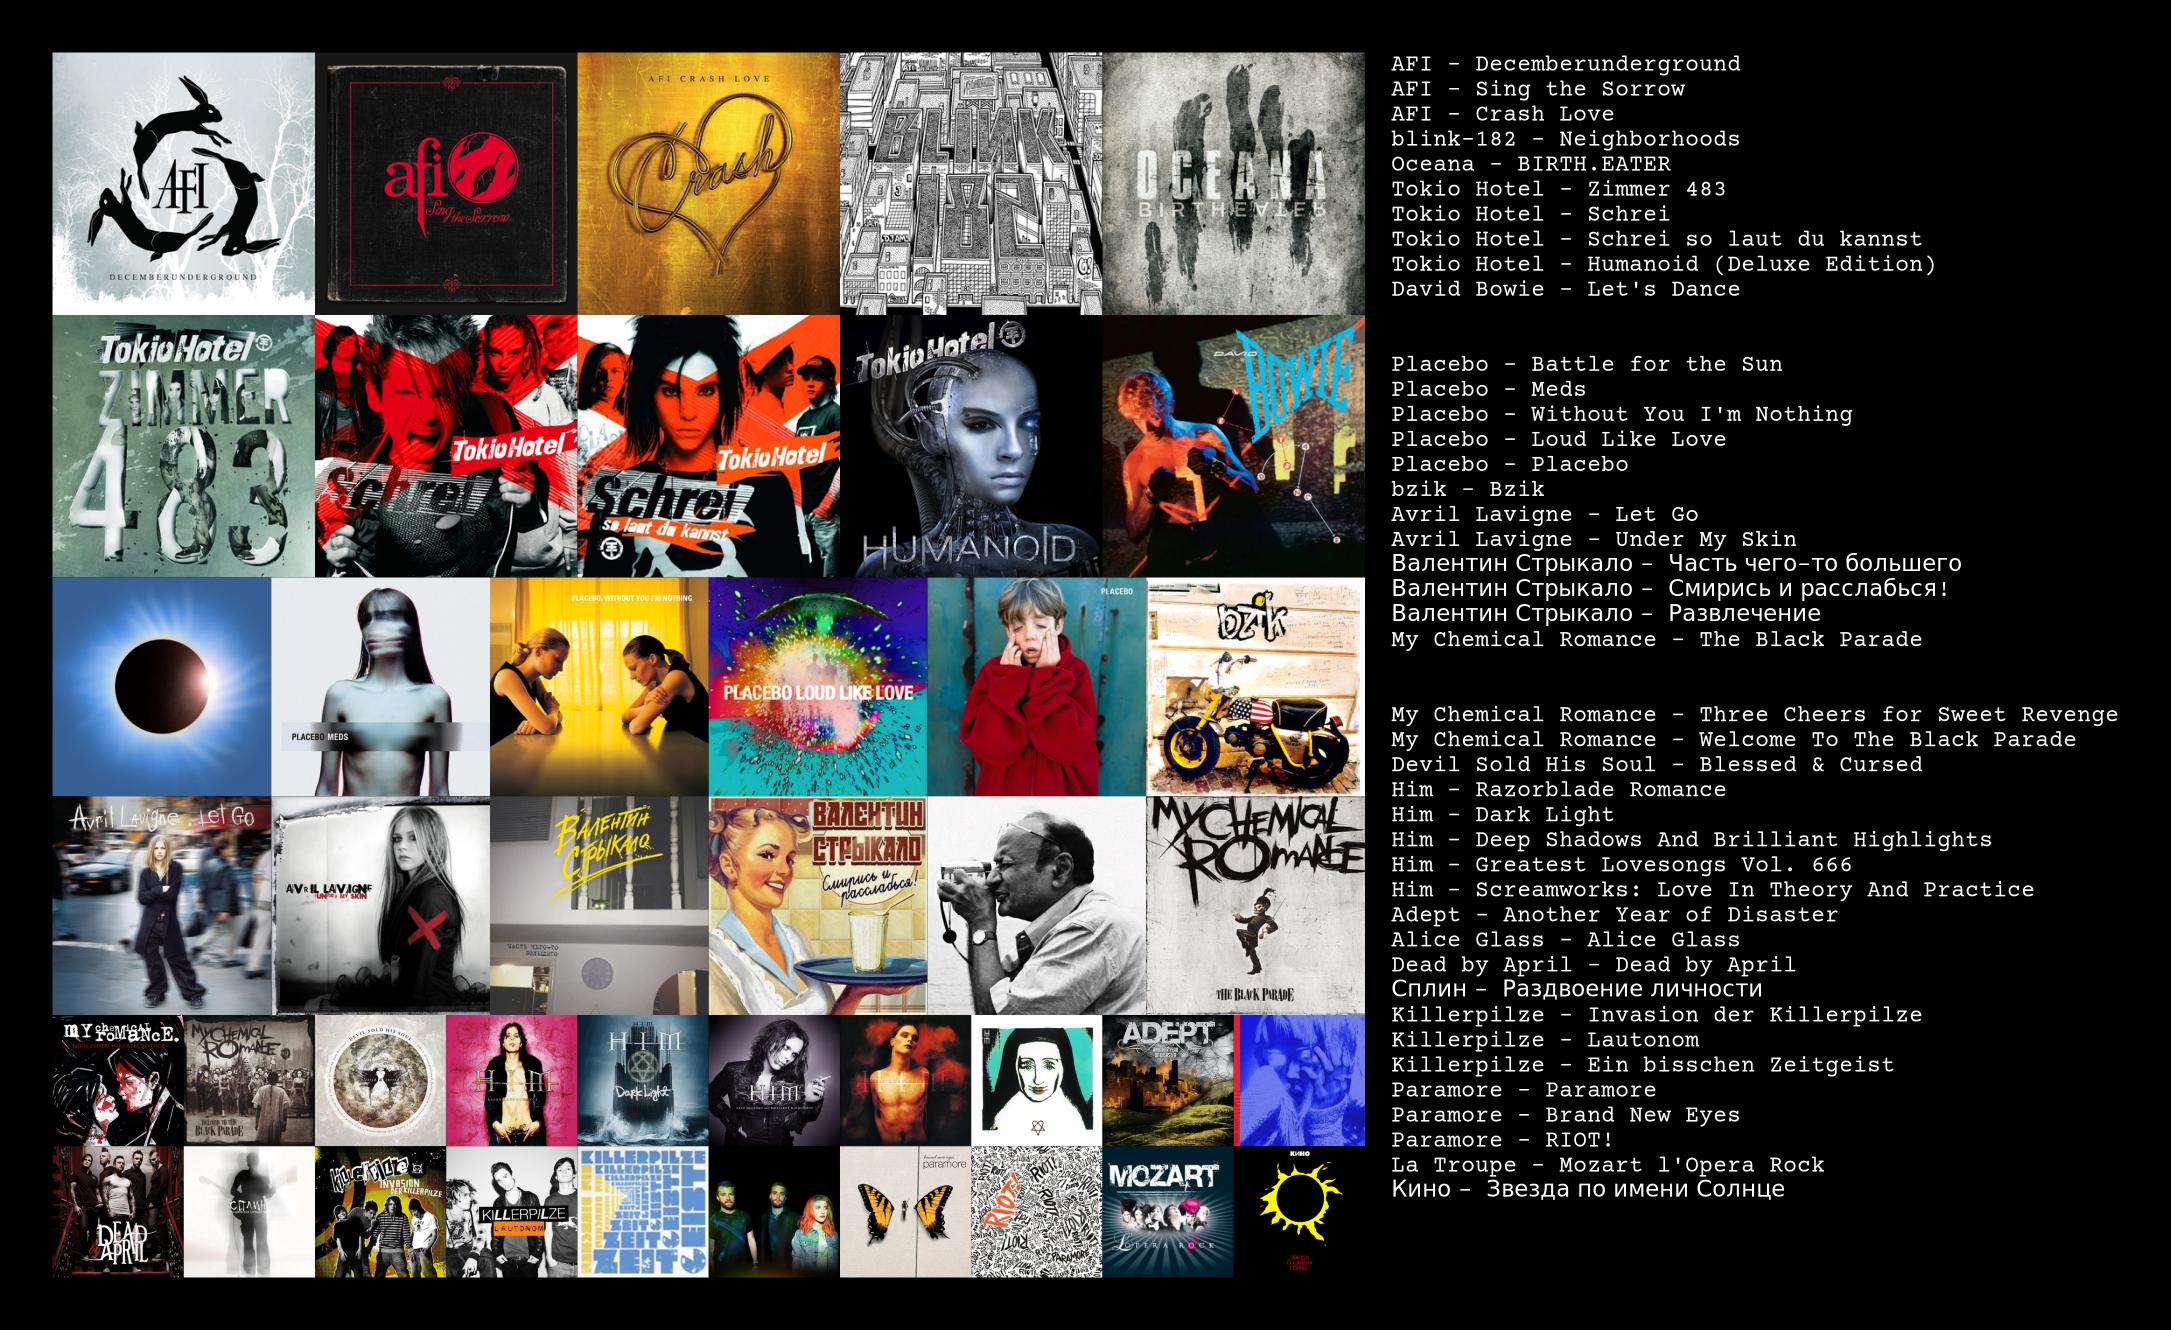Click the Humanoid android face cover
The image size is (2171, 1330).
(x=971, y=446)
